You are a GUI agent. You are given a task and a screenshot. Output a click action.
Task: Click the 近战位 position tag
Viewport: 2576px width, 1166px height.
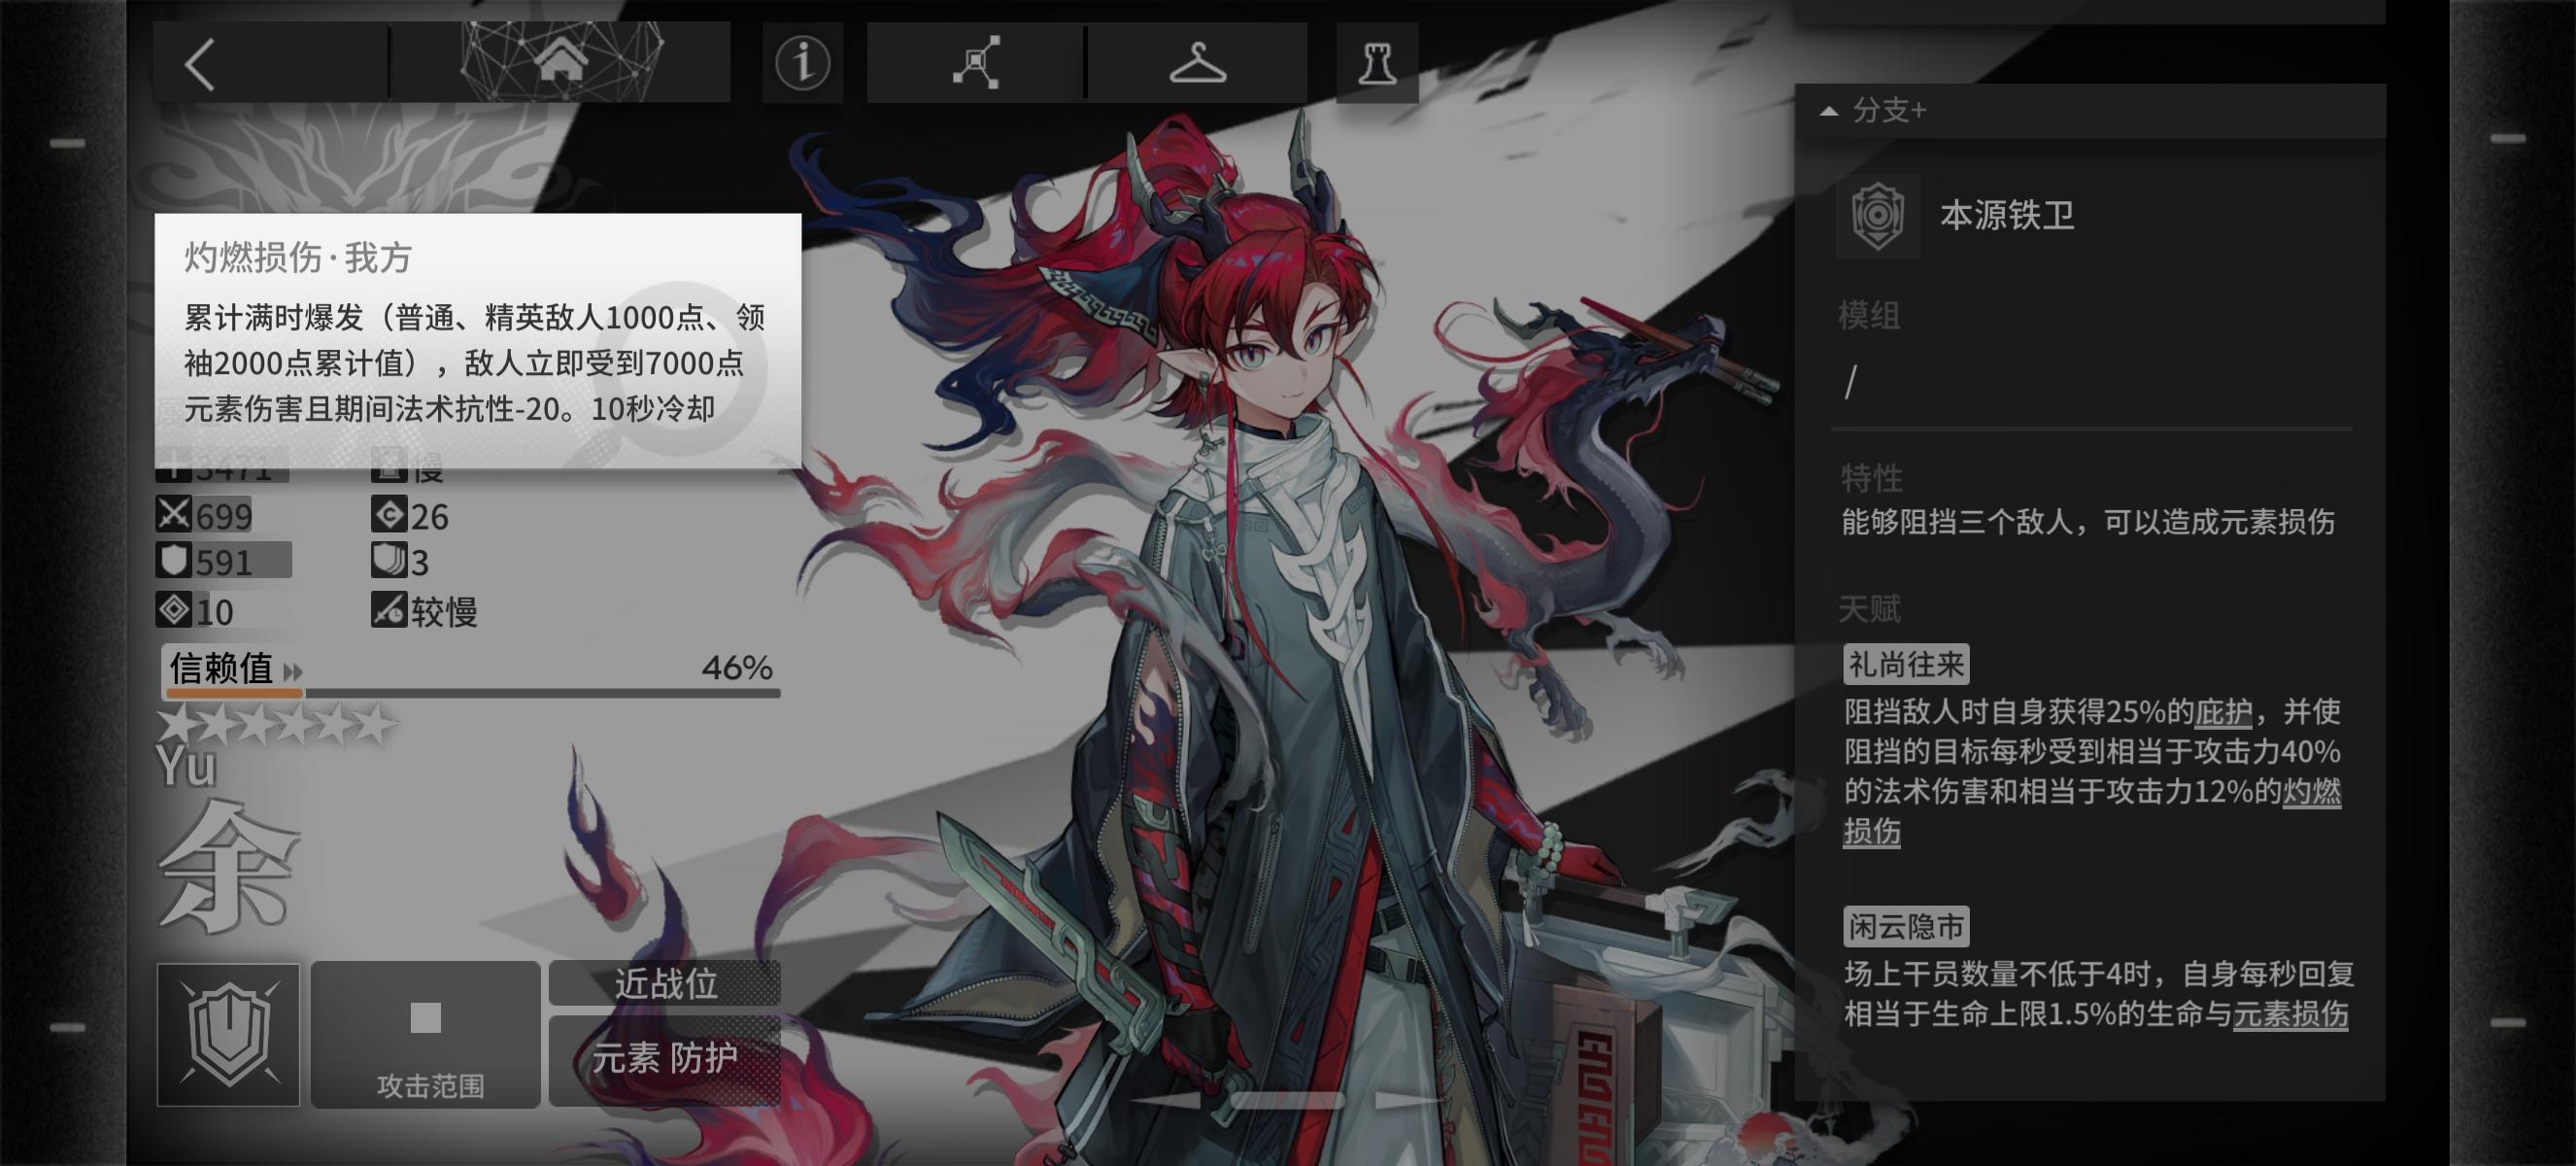point(665,984)
